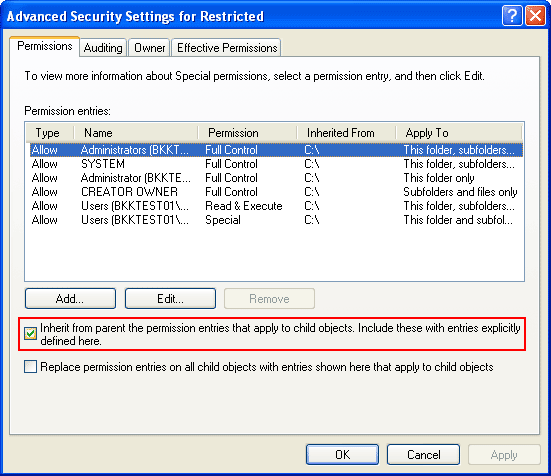The width and height of the screenshot is (551, 476).
Task: Sort by the Type column header
Action: [50, 133]
